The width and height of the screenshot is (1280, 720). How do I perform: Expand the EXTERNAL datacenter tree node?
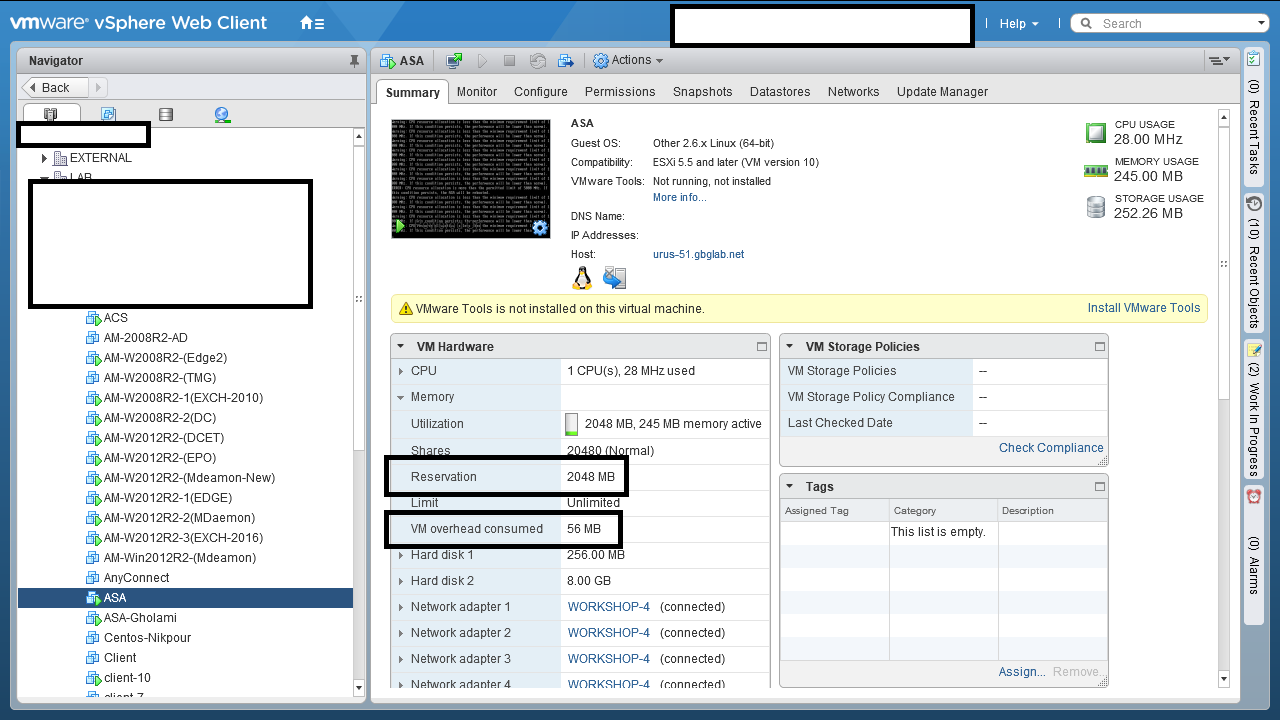coord(45,158)
